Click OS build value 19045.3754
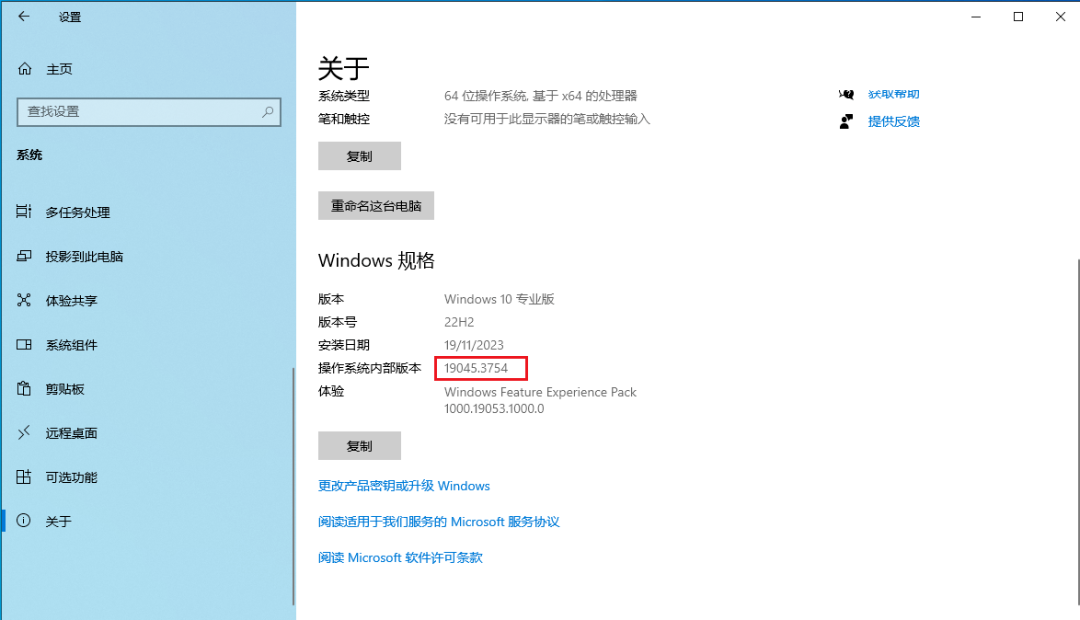 tap(476, 368)
